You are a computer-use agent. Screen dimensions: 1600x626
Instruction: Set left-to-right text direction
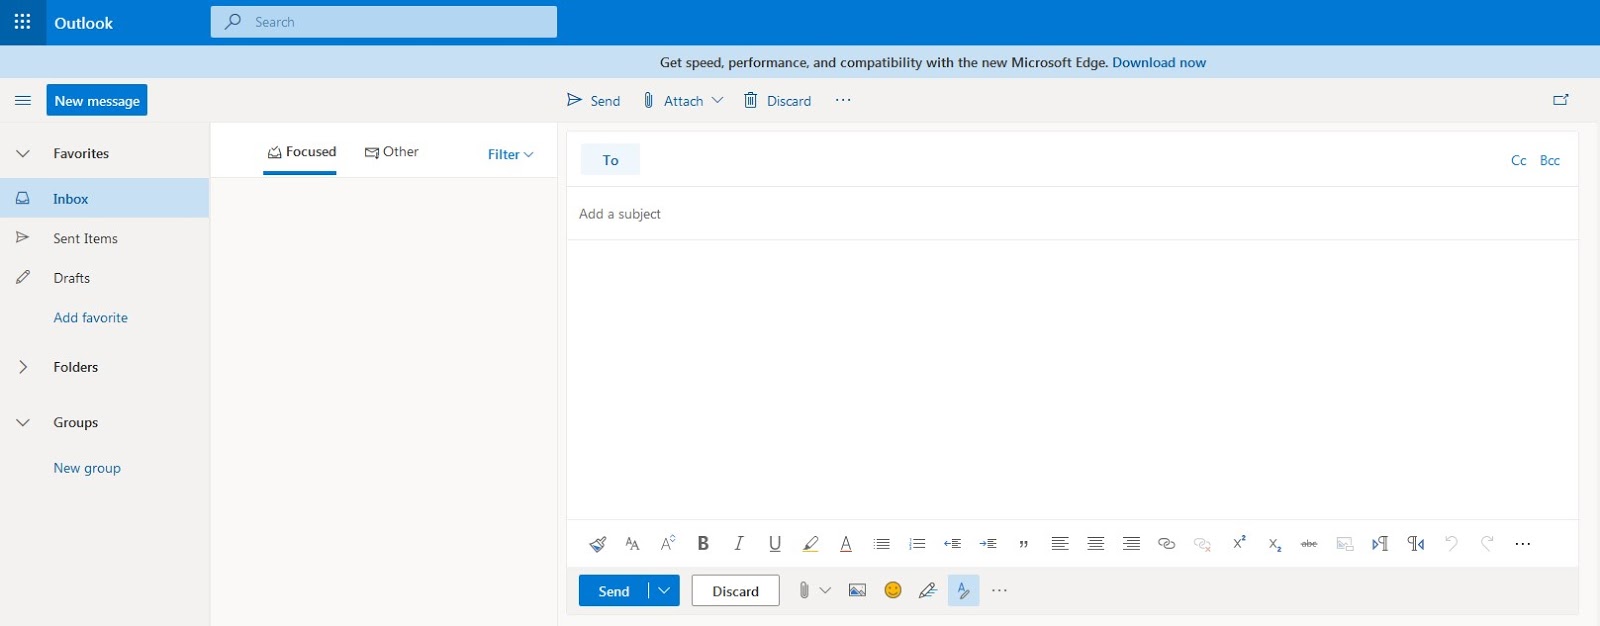[x=1380, y=544]
